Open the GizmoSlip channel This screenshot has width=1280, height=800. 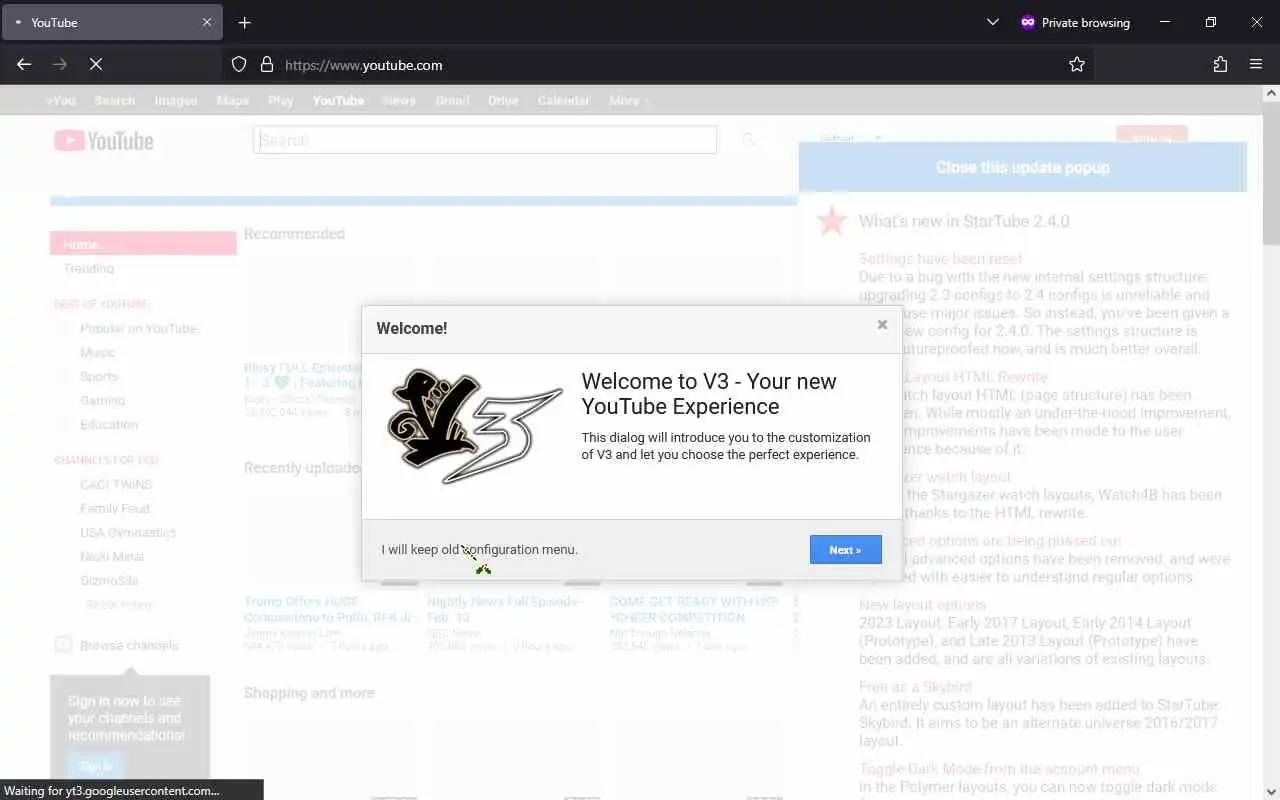[x=109, y=580]
